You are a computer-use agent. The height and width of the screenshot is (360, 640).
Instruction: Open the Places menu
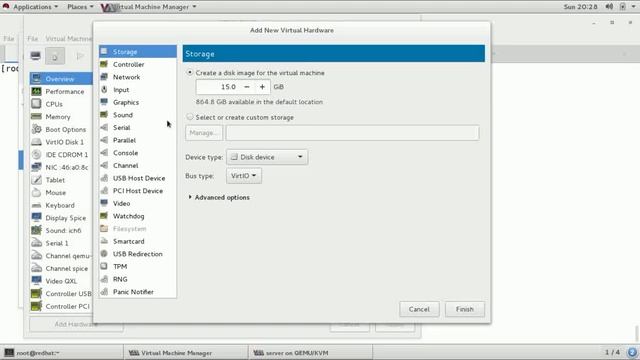click(x=80, y=7)
